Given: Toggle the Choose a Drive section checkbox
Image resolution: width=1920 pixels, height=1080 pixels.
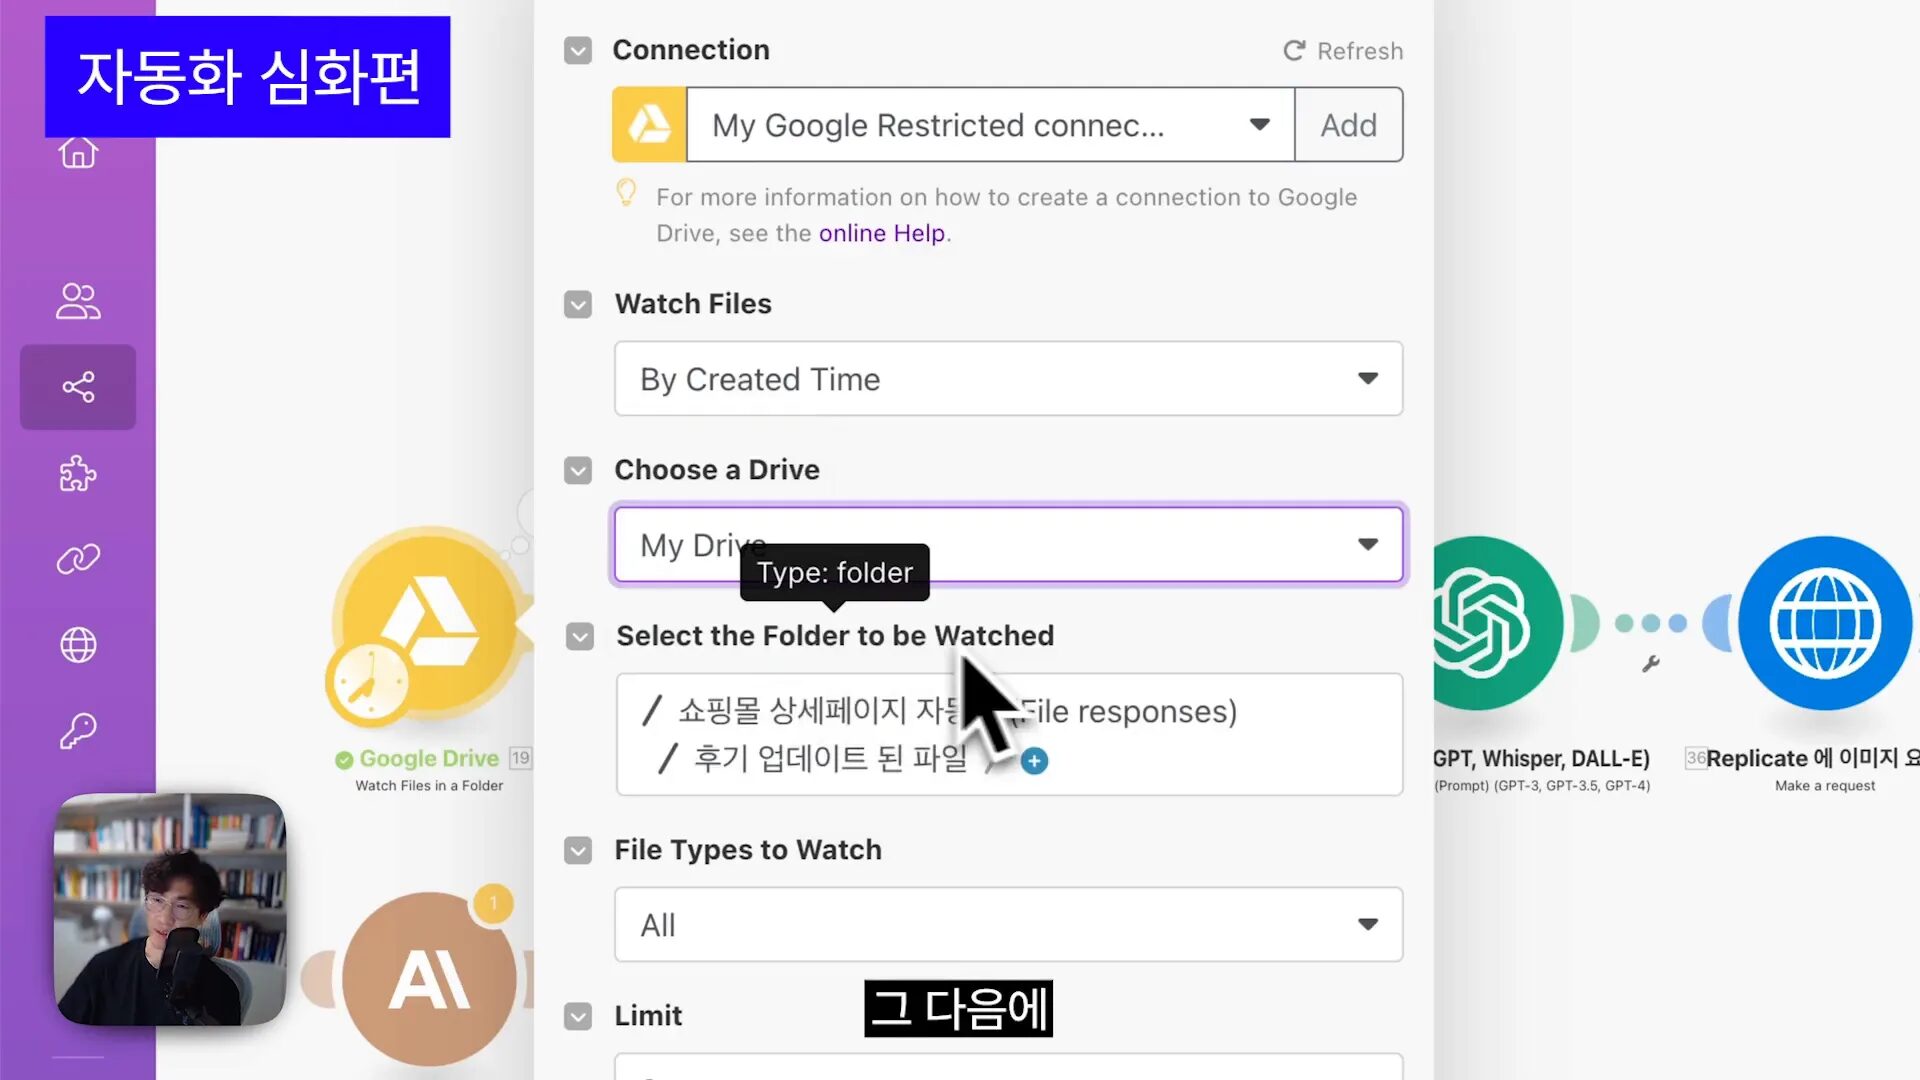Looking at the screenshot, I should [x=578, y=469].
